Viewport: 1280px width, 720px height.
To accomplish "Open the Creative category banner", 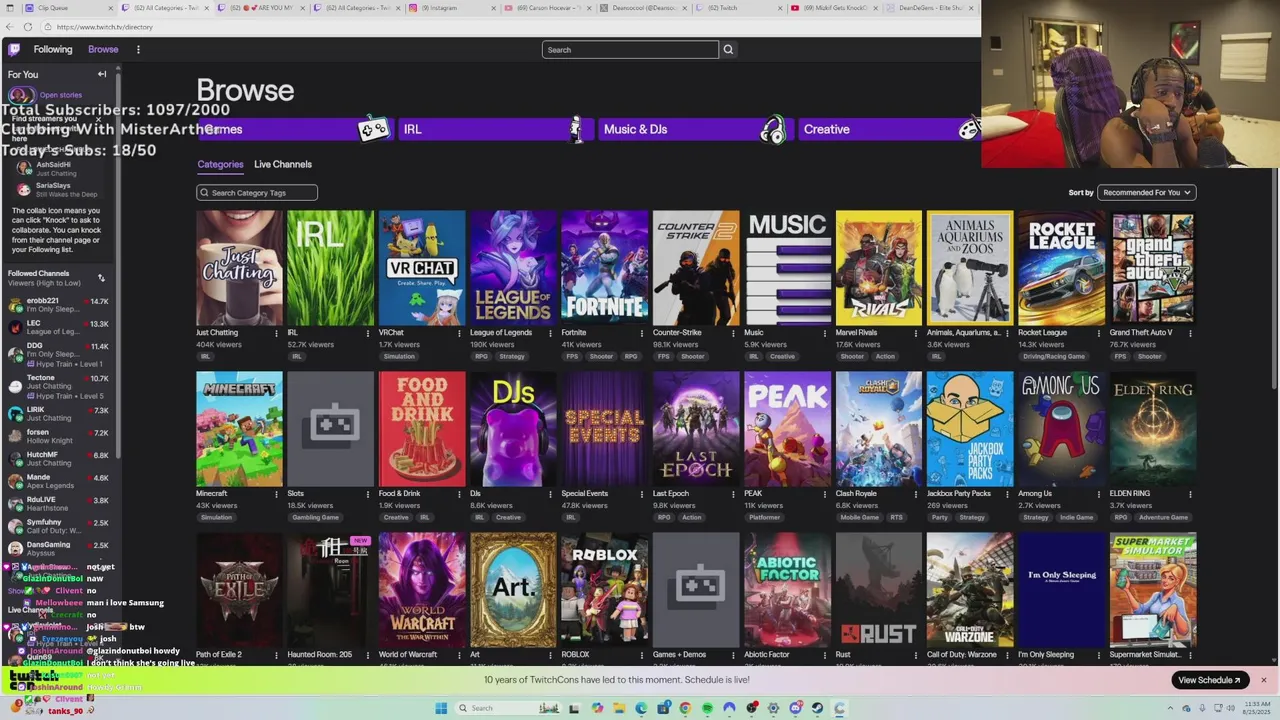I will pos(890,129).
